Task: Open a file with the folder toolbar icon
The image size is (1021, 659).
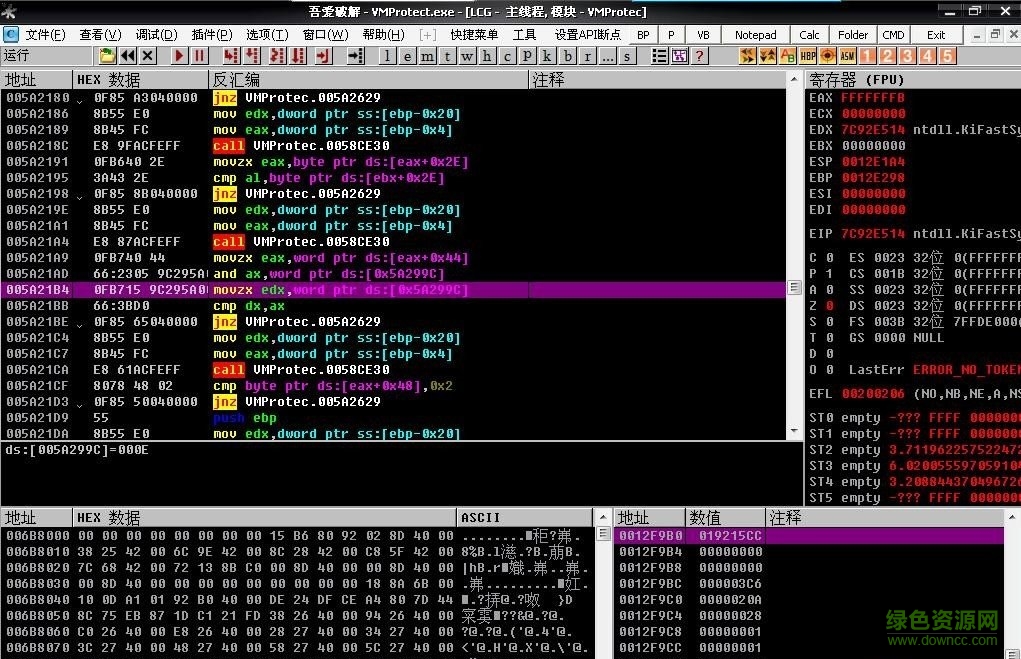Action: coord(107,56)
